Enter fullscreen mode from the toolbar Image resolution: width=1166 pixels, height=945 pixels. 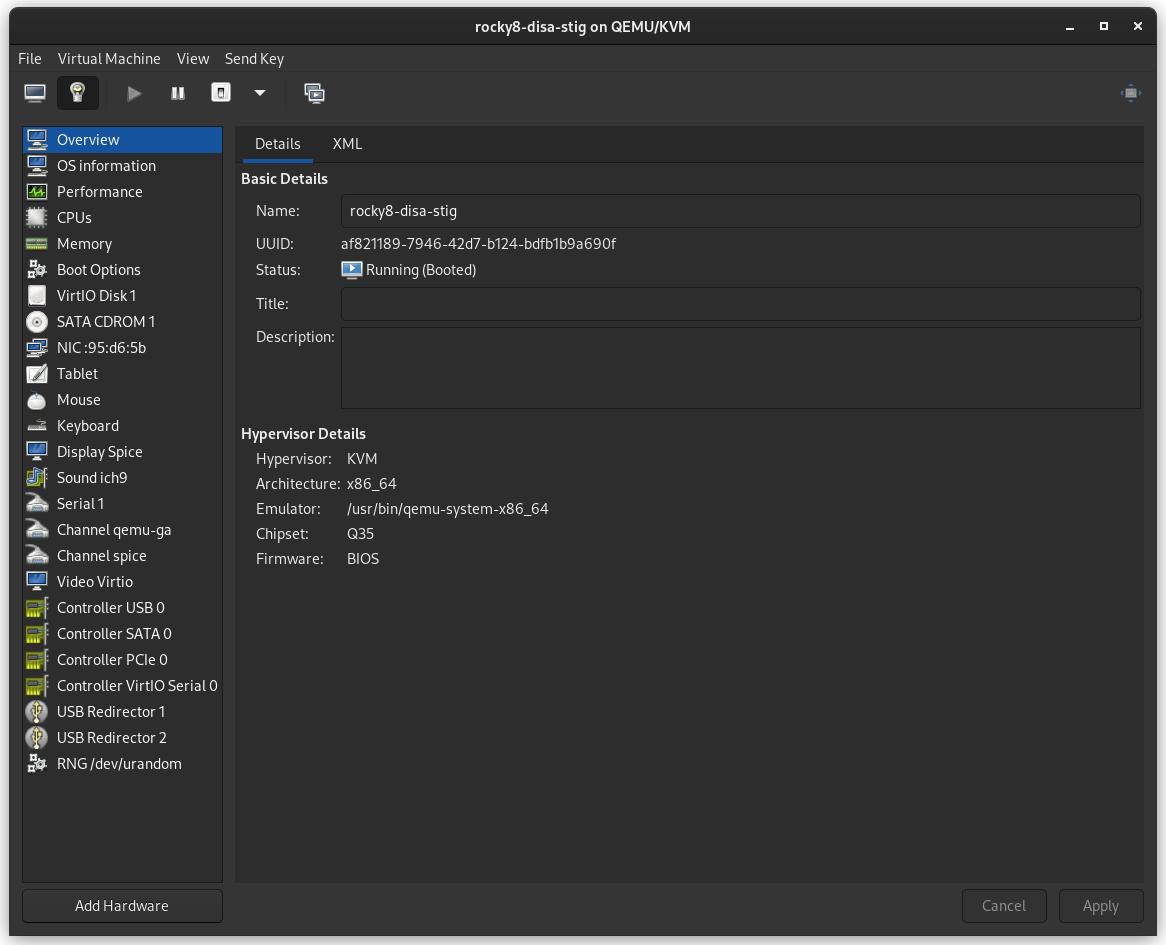[1130, 93]
